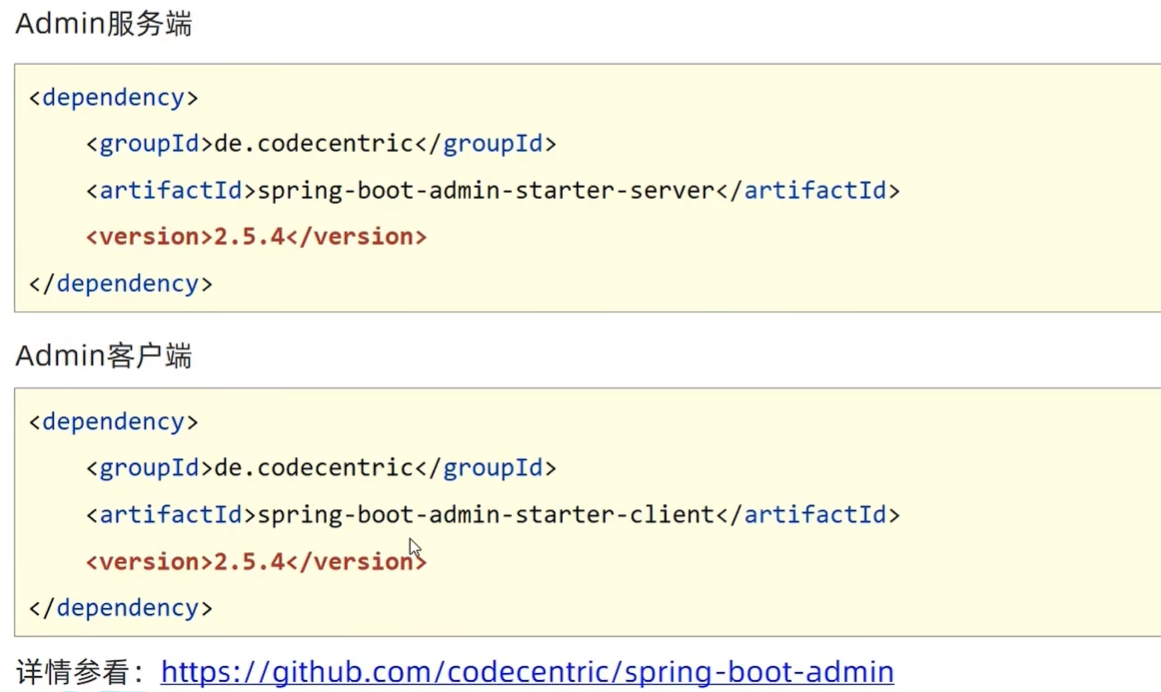Click the opening artifactId tag in server block
The width and height of the screenshot is (1161, 692).
click(171, 190)
